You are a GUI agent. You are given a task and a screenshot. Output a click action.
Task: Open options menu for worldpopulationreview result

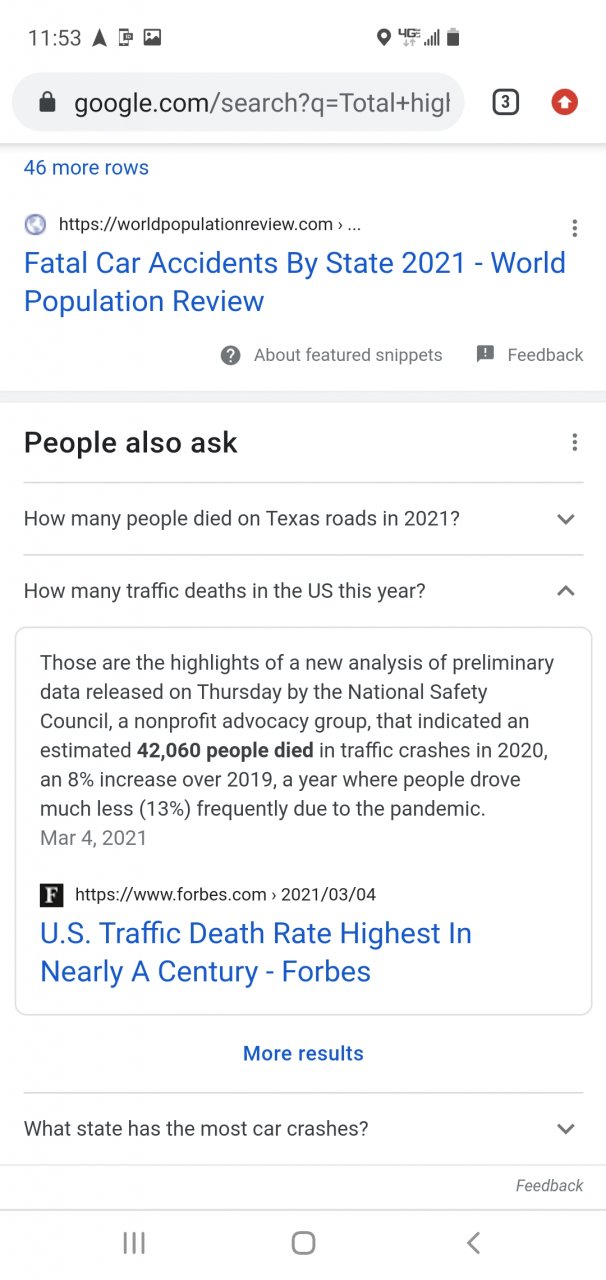[574, 228]
